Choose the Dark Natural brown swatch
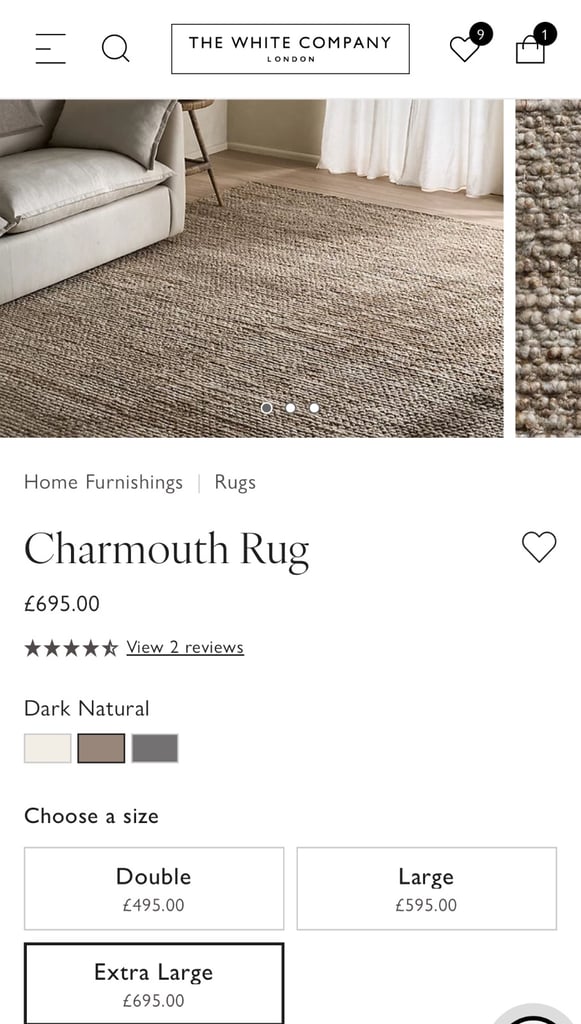The width and height of the screenshot is (581, 1024). click(x=101, y=748)
